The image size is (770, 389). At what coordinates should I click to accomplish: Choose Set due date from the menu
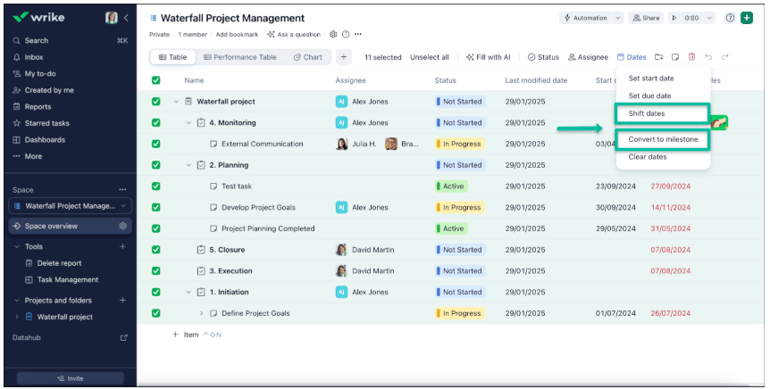tap(650, 96)
